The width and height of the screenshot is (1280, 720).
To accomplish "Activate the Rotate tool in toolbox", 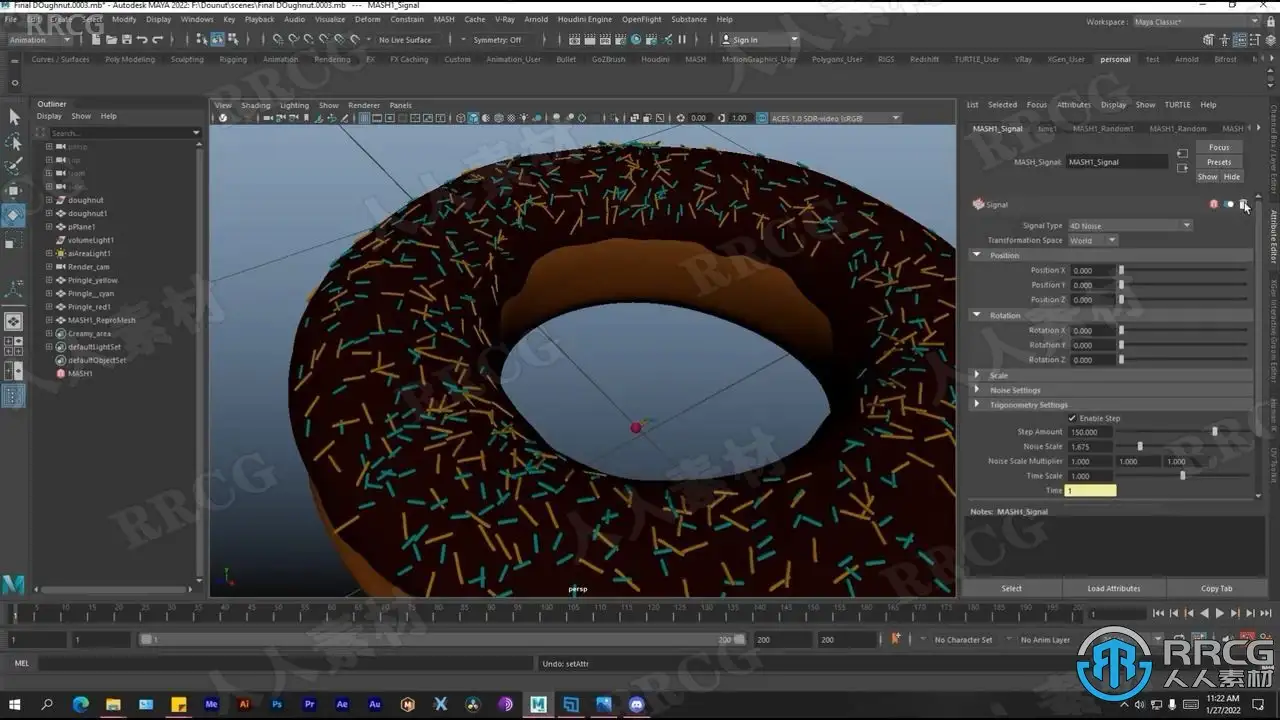I will point(14,215).
